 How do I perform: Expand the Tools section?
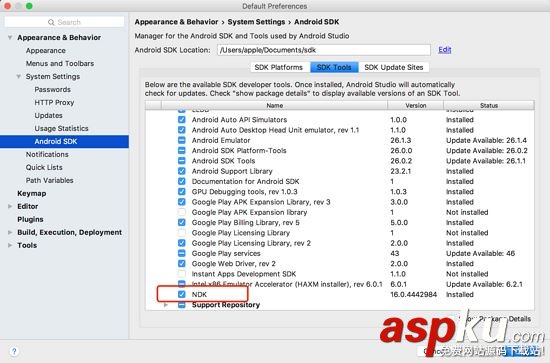pyautogui.click(x=10, y=245)
